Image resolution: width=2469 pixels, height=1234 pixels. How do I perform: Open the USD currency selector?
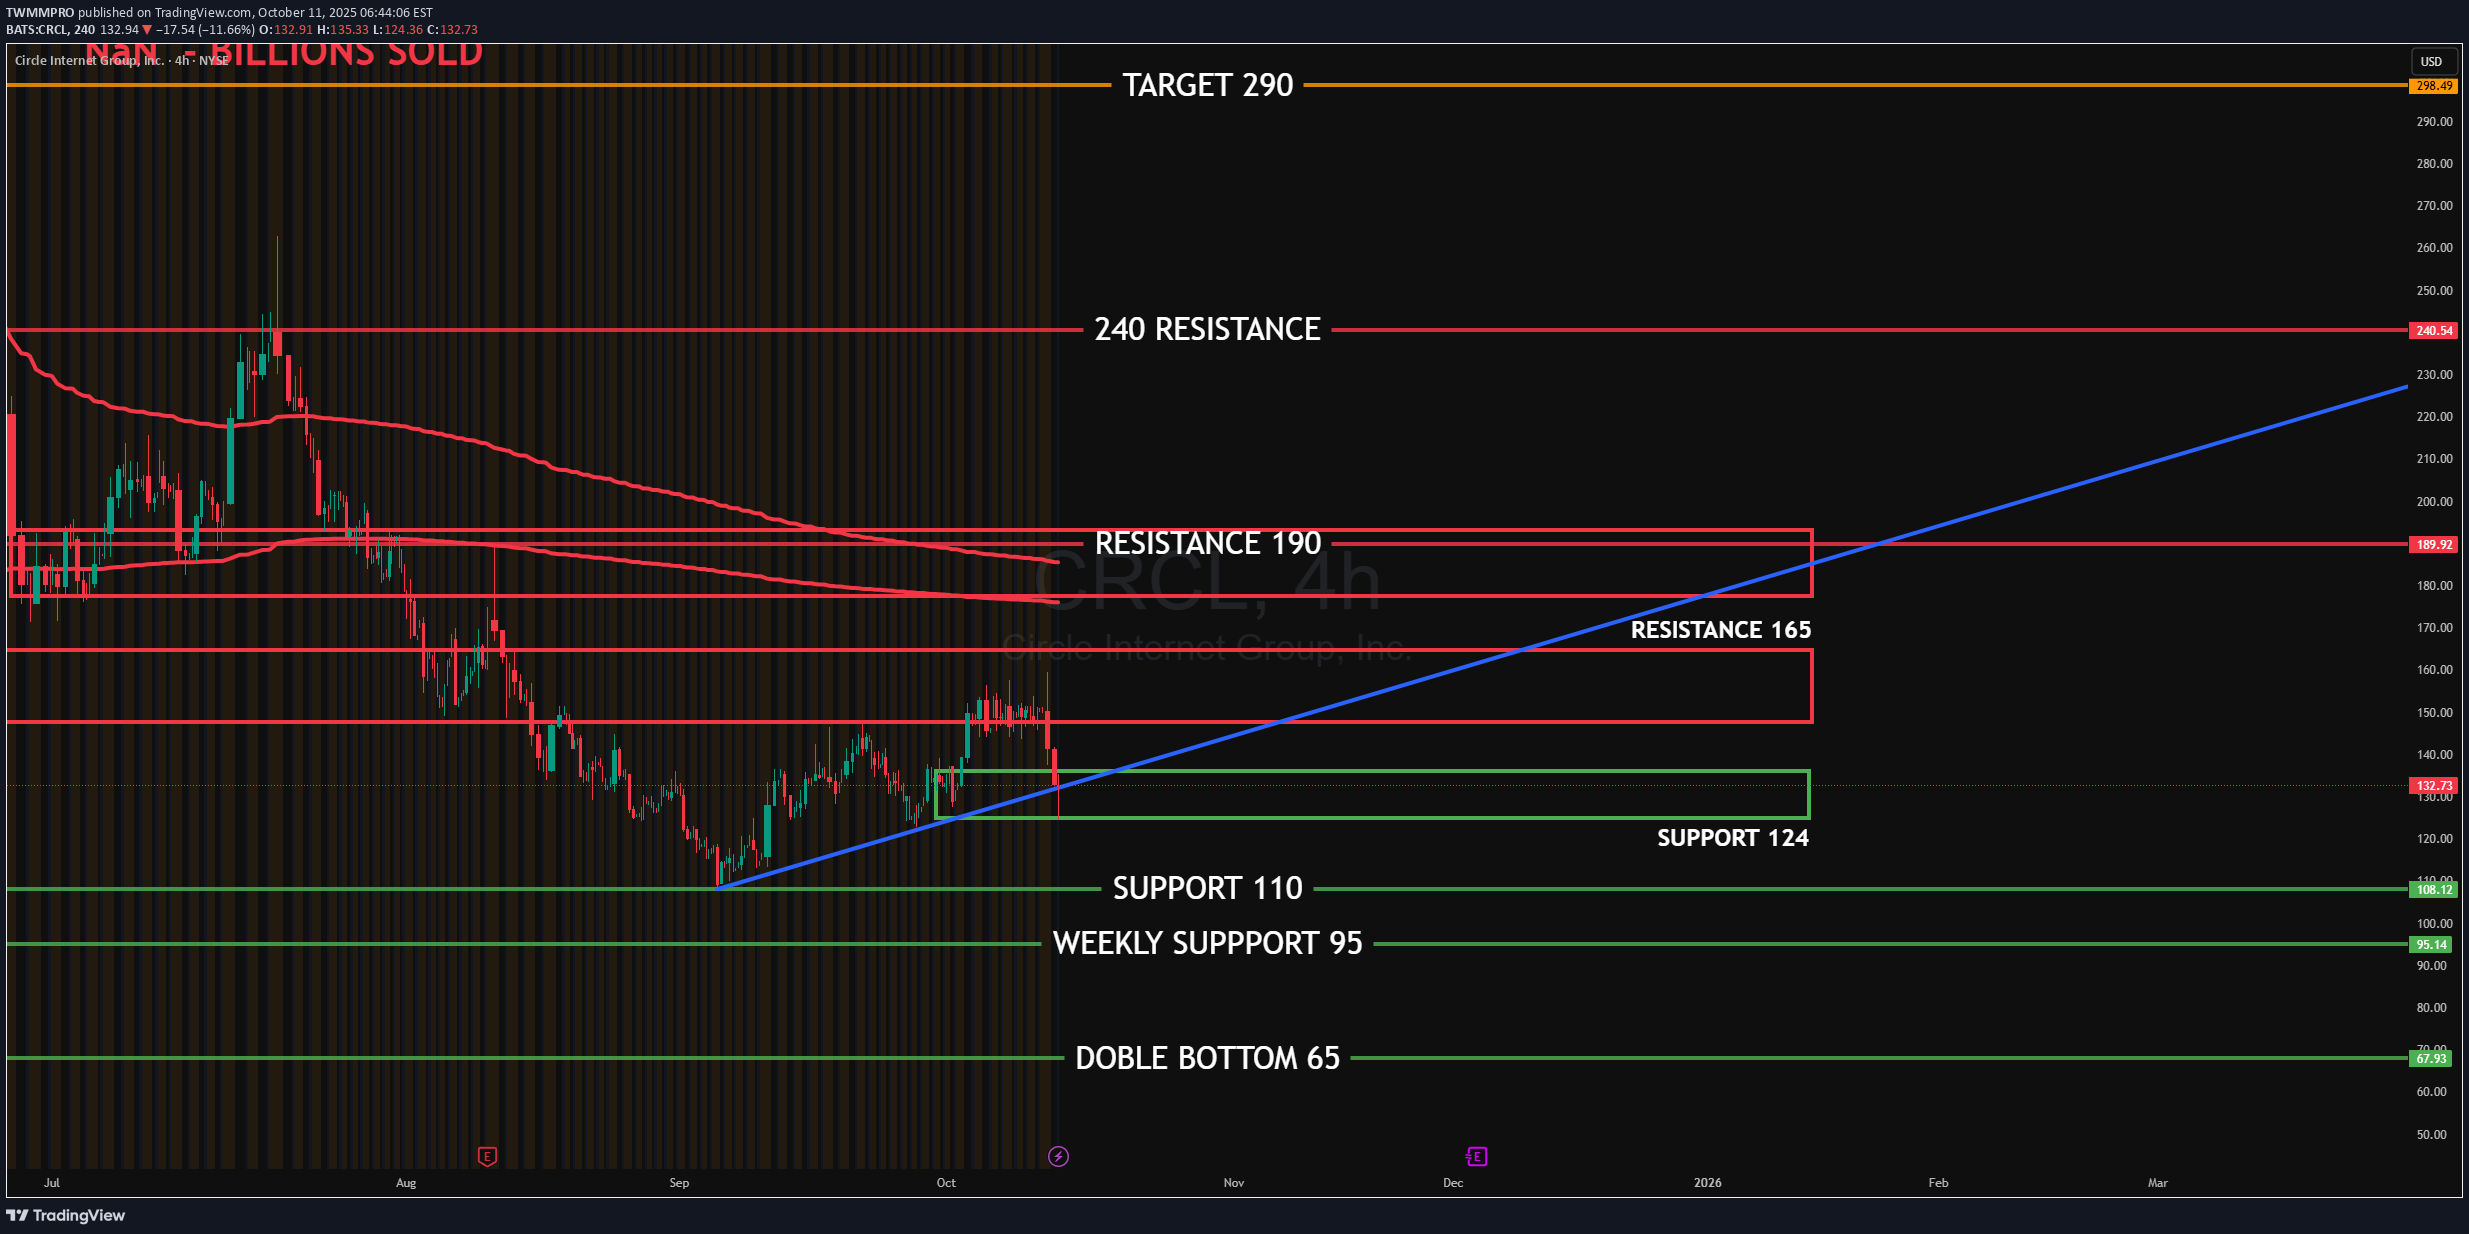click(x=2431, y=61)
